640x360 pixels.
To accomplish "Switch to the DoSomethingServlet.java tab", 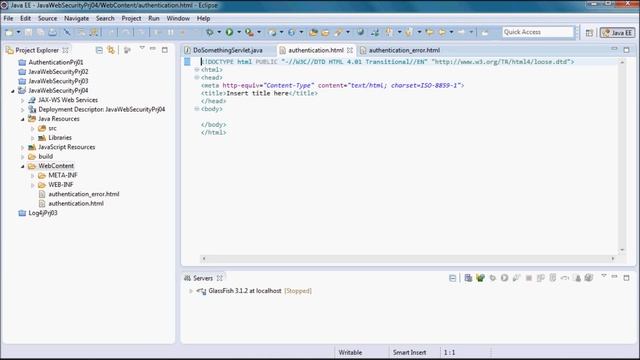I will 227,50.
